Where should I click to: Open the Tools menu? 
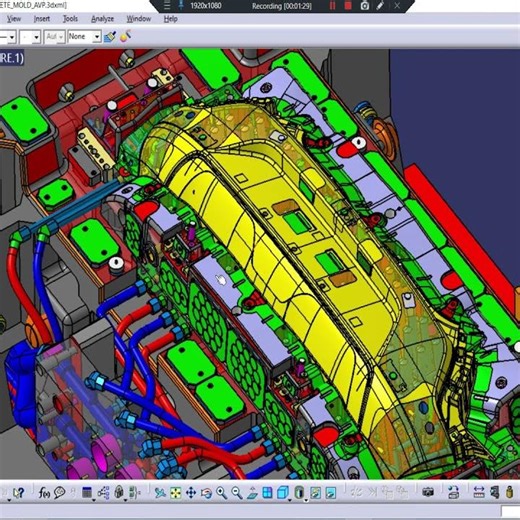point(70,19)
